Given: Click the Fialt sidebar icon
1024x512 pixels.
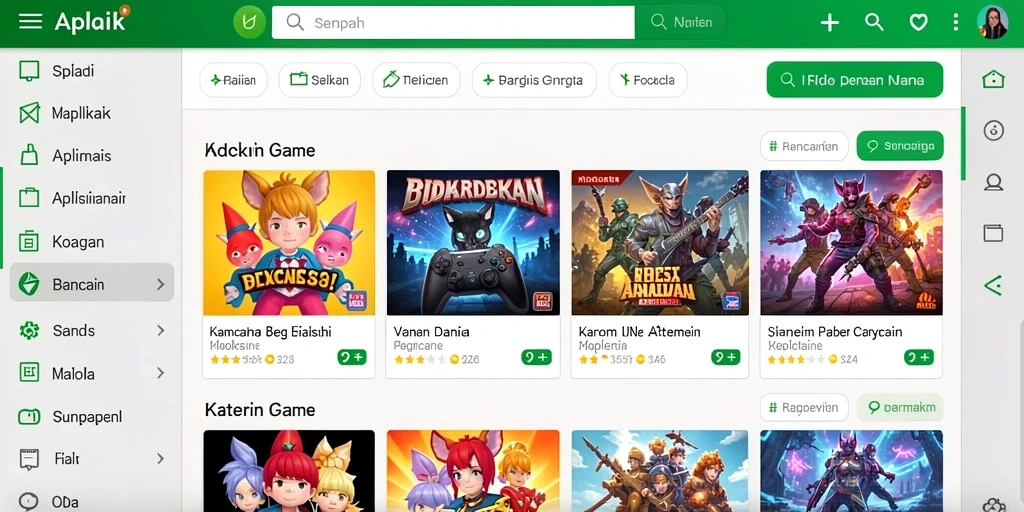Looking at the screenshot, I should pyautogui.click(x=29, y=460).
